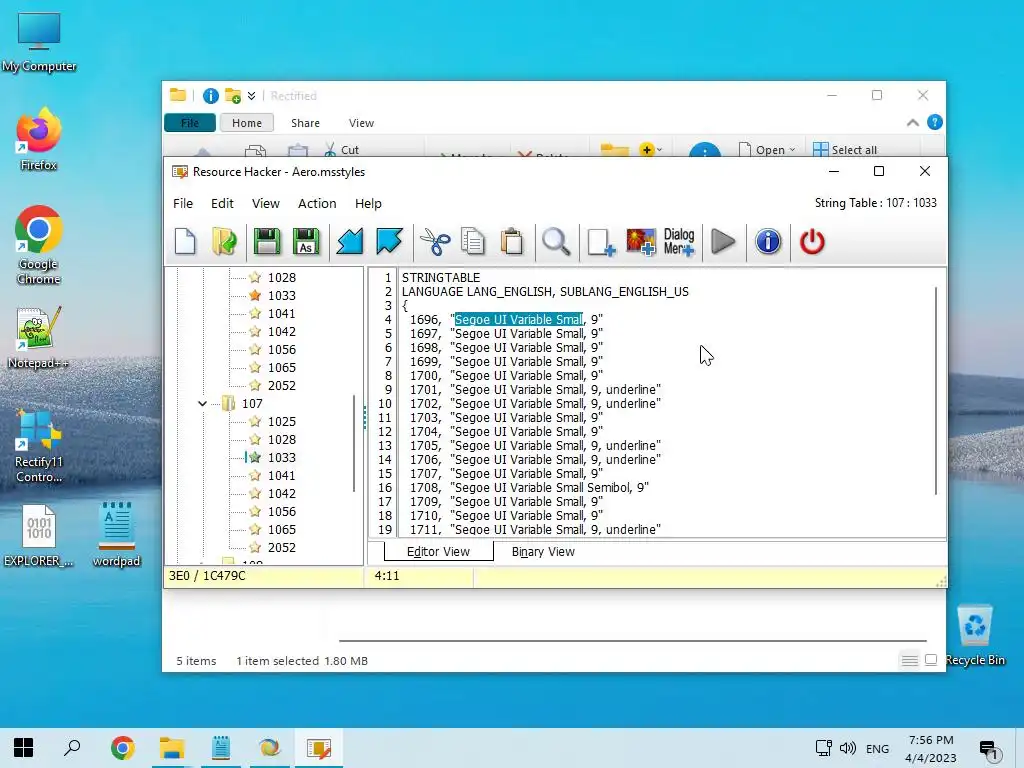Click the File tab in Explorer Rectified window
1024x768 pixels.
tap(190, 123)
